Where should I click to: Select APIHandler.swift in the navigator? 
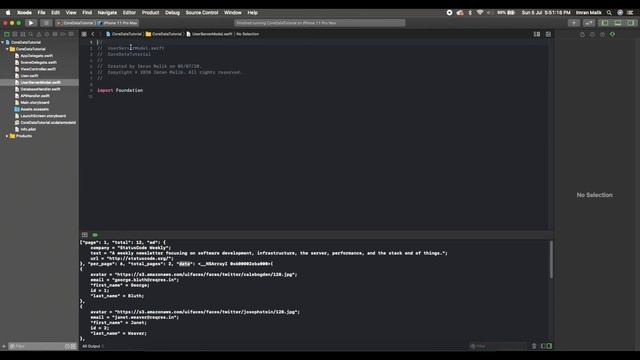click(x=35, y=96)
